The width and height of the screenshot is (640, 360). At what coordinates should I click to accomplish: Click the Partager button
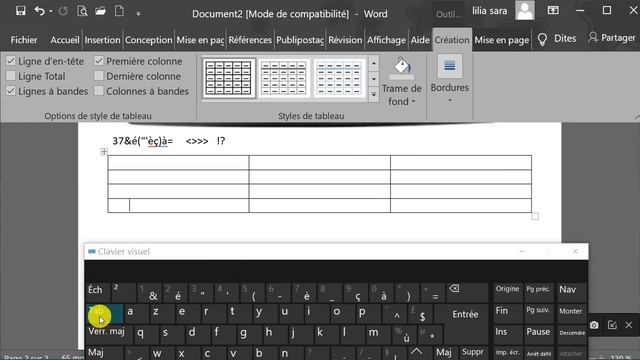pos(611,38)
